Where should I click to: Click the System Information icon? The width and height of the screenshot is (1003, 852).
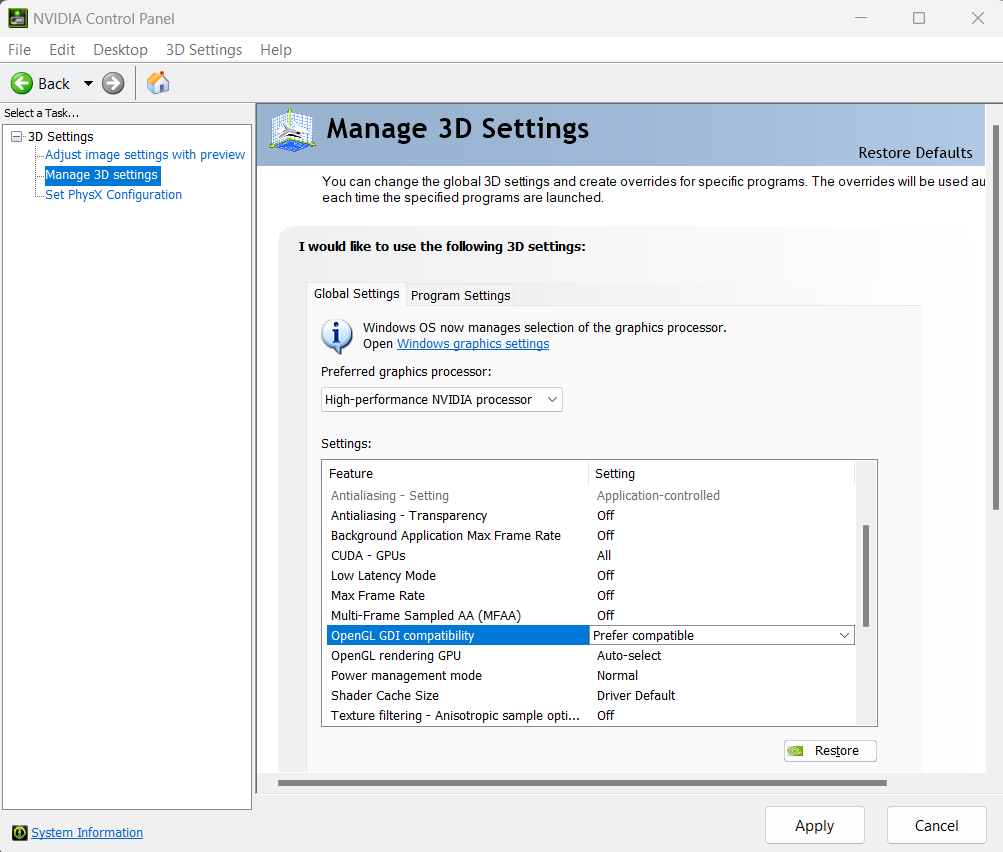[x=20, y=832]
